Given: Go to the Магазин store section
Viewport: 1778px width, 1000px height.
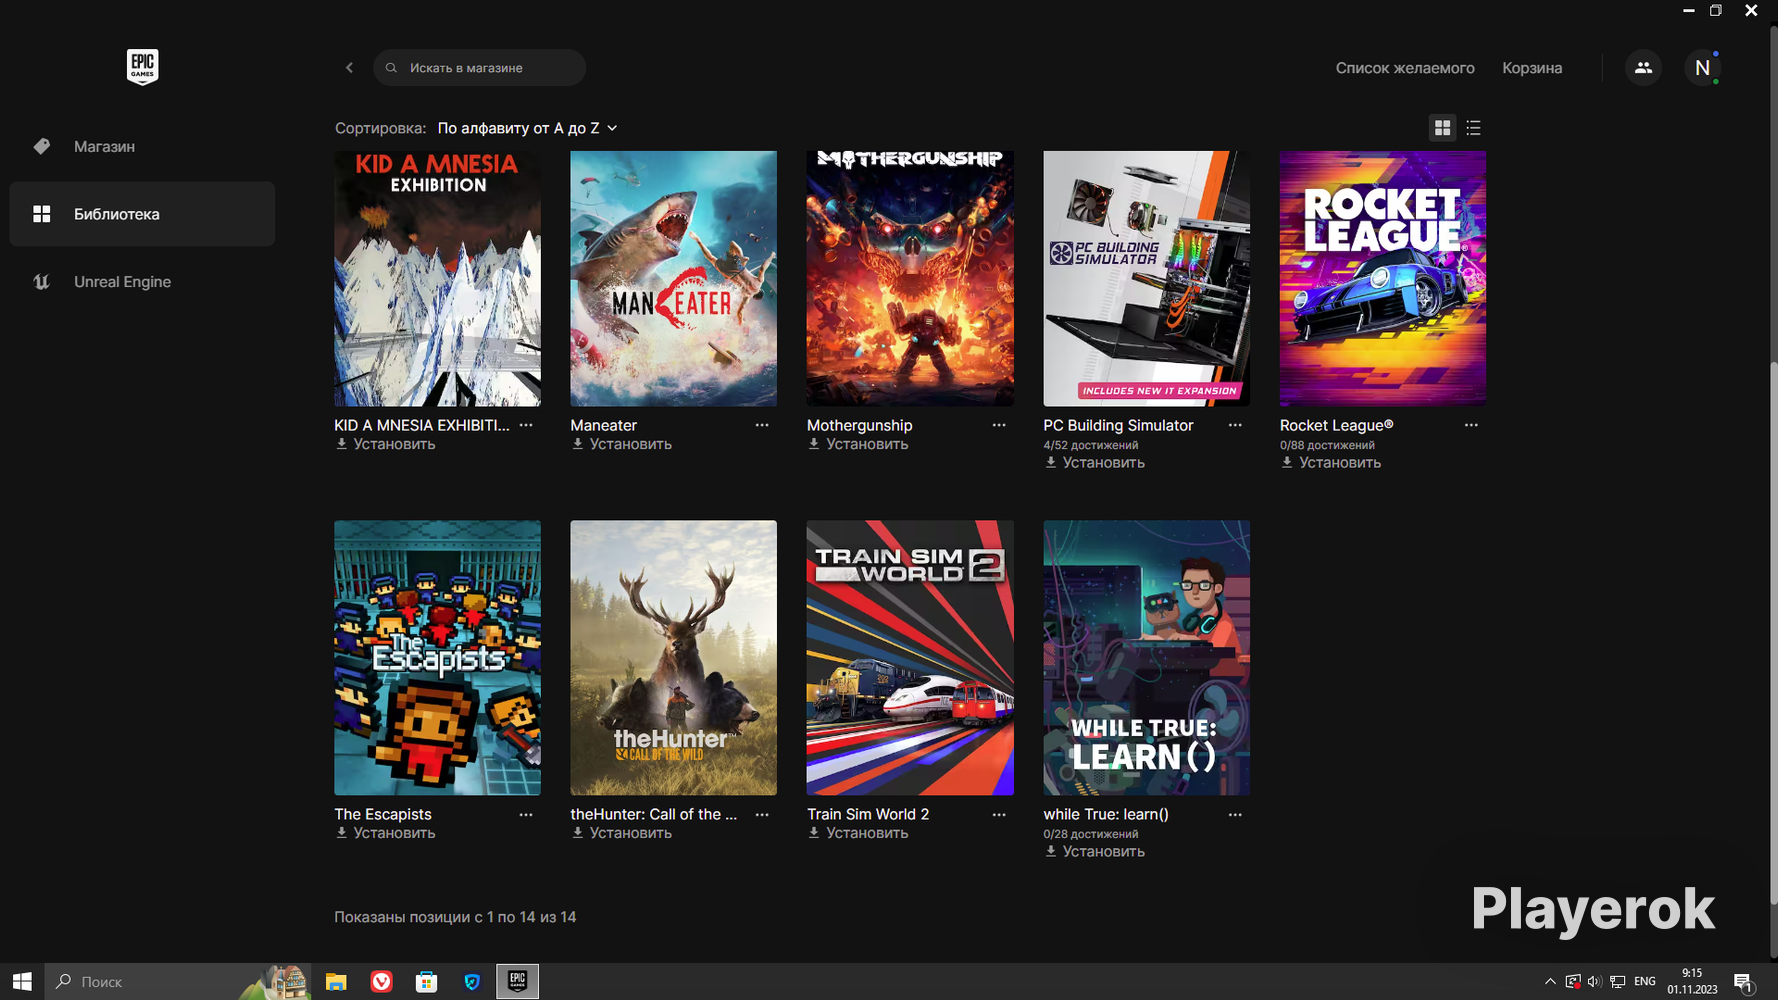Looking at the screenshot, I should click(x=142, y=146).
